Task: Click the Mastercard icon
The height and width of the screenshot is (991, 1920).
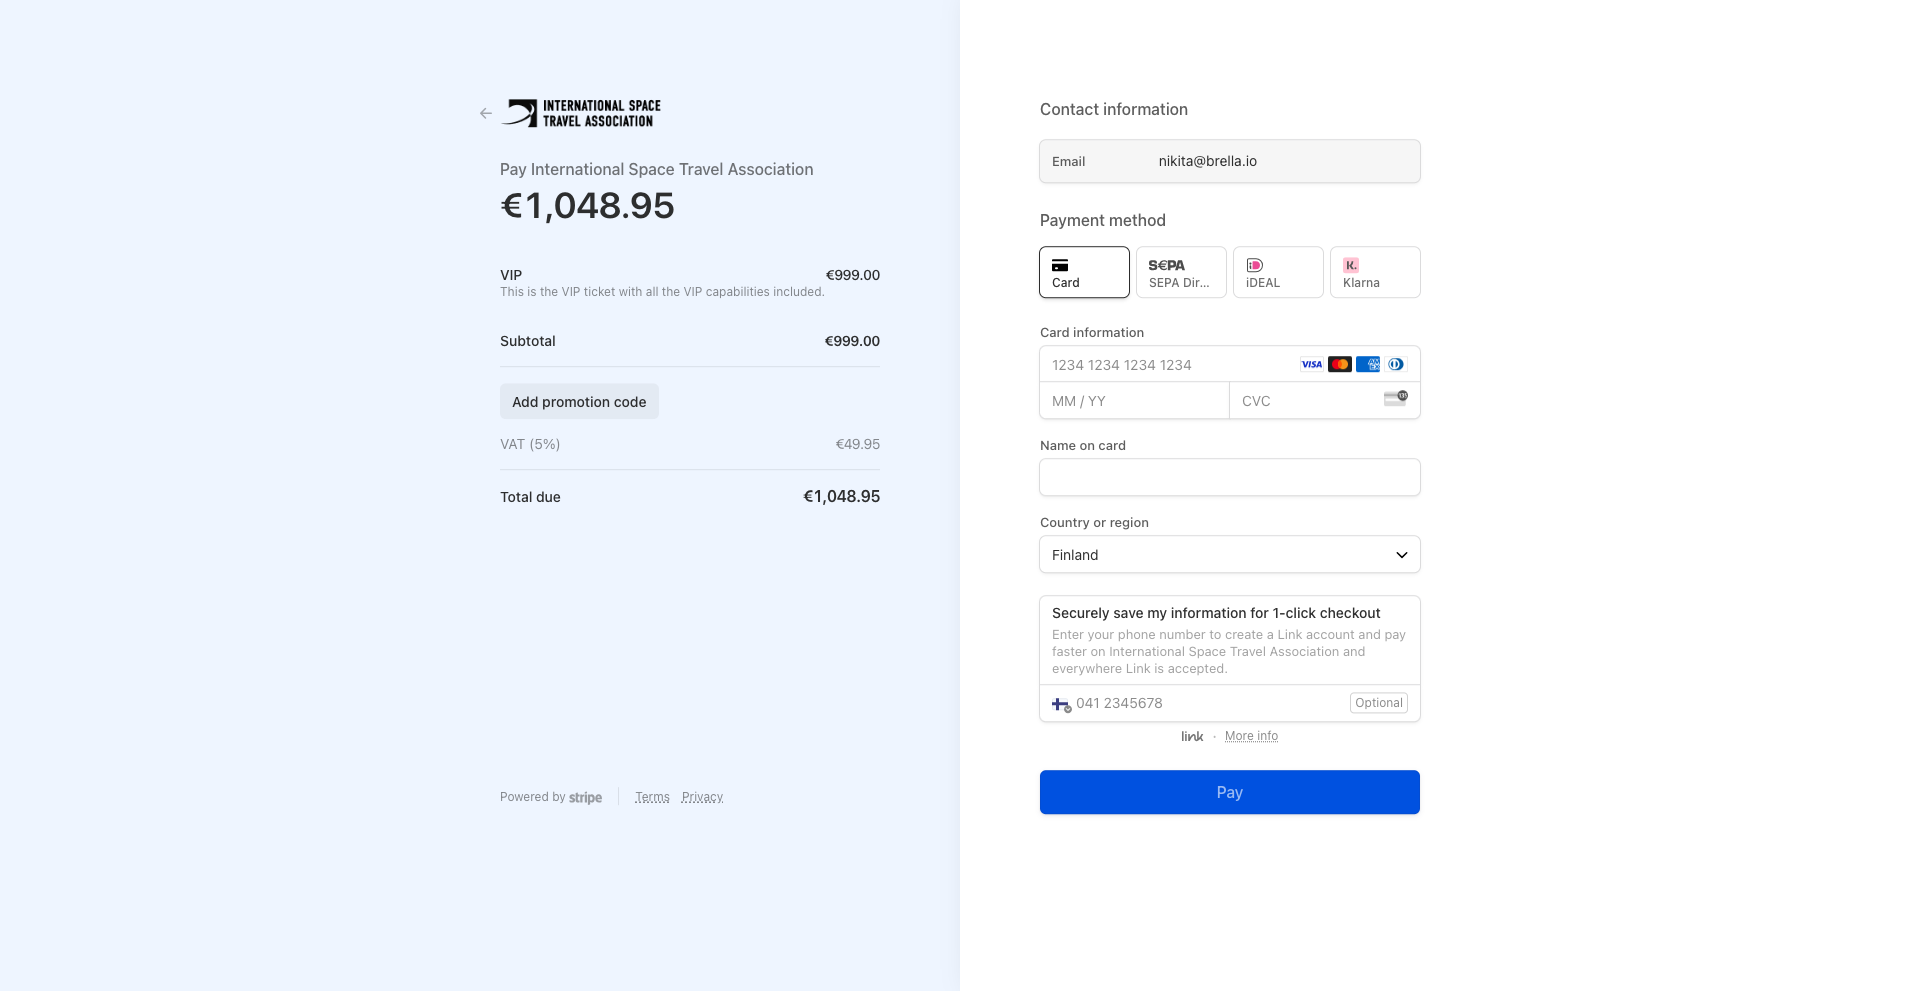Action: [1340, 365]
